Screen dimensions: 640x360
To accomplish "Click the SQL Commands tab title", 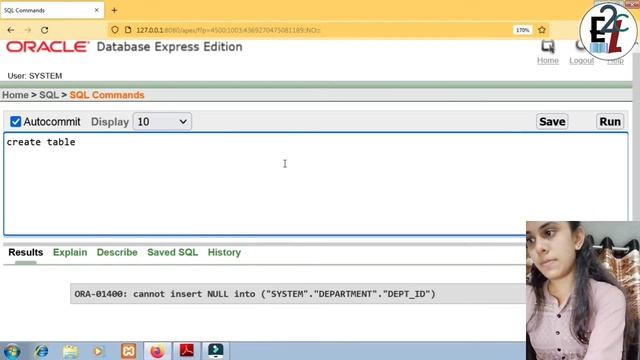I will [x=24, y=10].
